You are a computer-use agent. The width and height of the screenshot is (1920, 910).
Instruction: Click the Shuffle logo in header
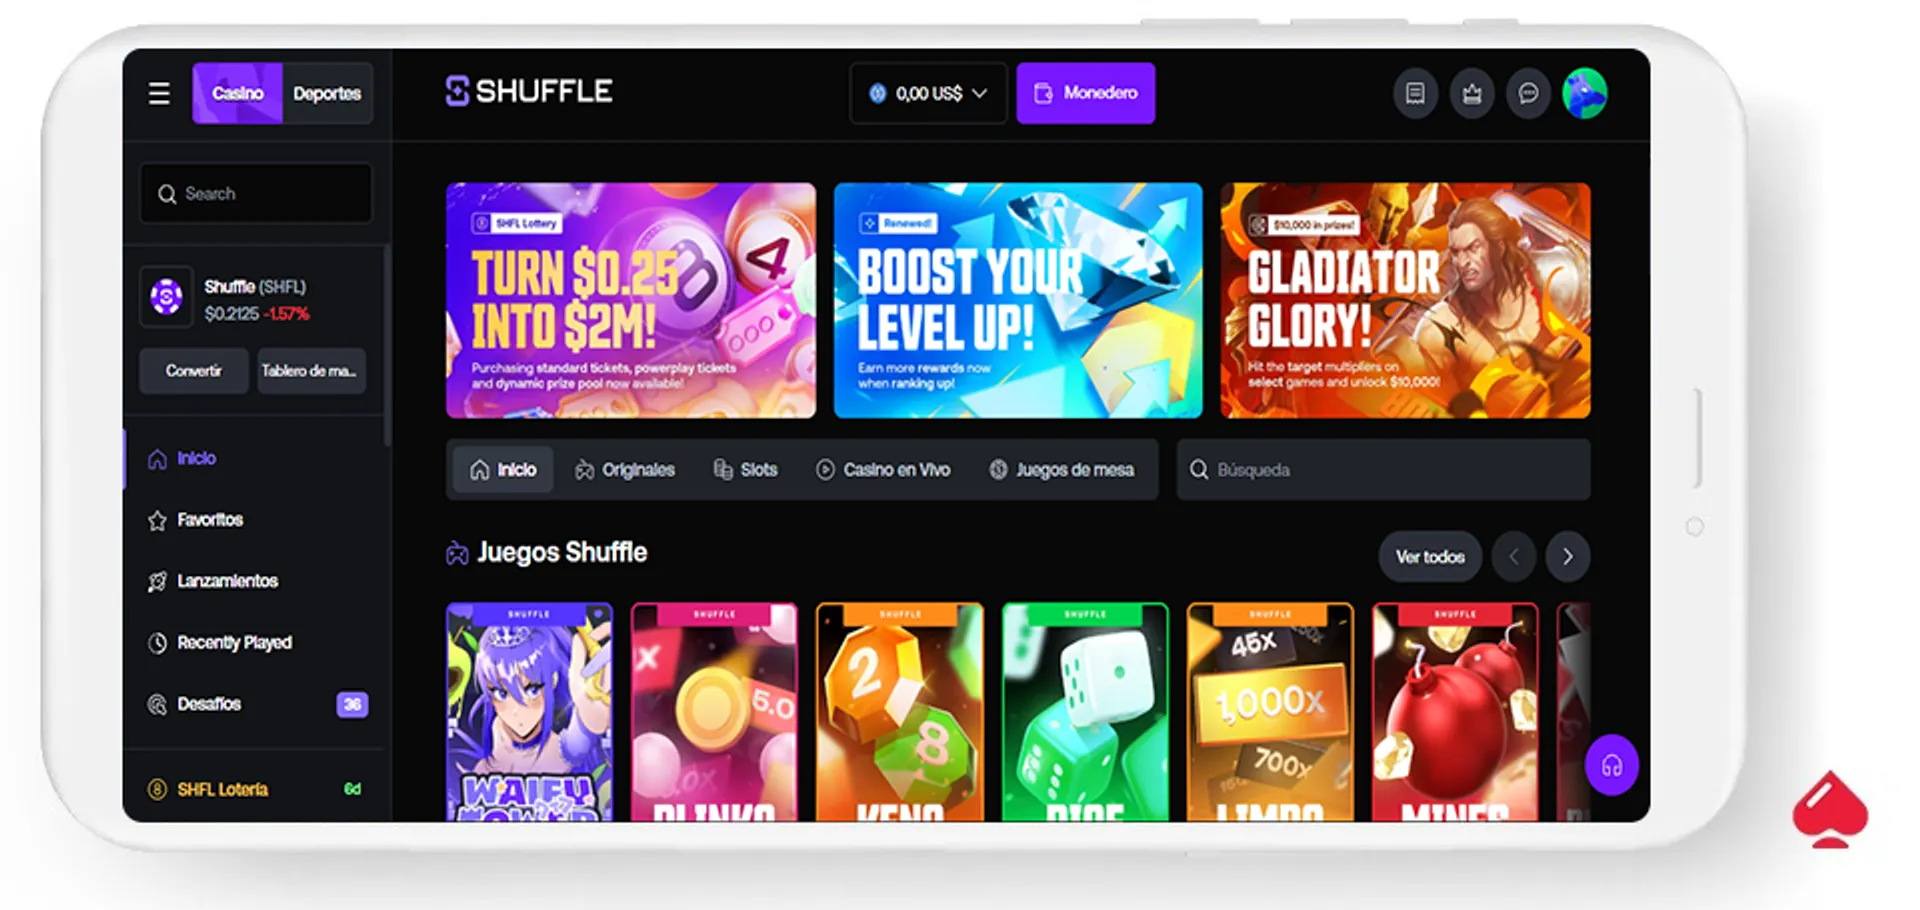pyautogui.click(x=529, y=91)
